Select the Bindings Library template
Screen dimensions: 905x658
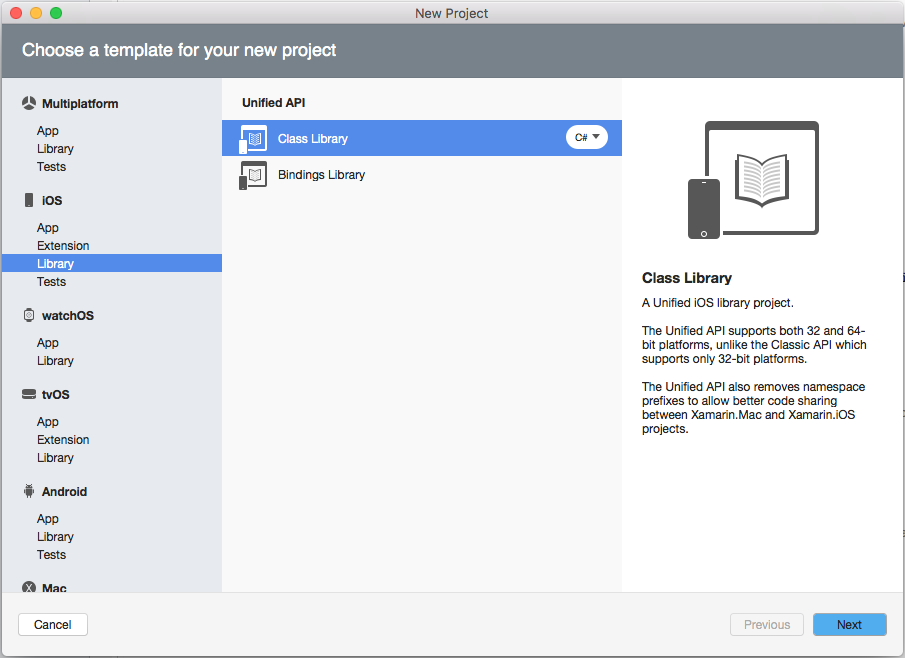point(422,174)
